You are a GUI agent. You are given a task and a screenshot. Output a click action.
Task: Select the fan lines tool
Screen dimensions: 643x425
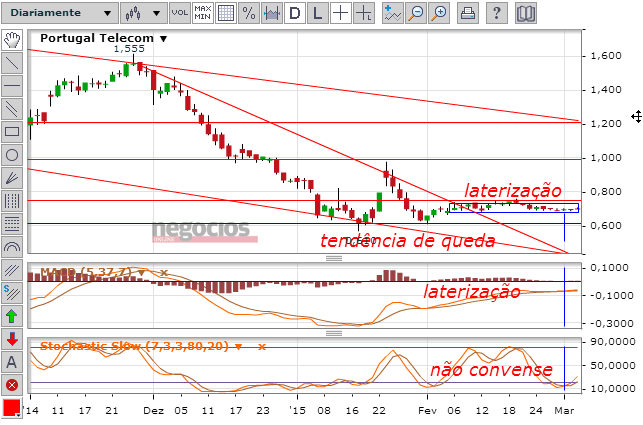tap(12, 178)
